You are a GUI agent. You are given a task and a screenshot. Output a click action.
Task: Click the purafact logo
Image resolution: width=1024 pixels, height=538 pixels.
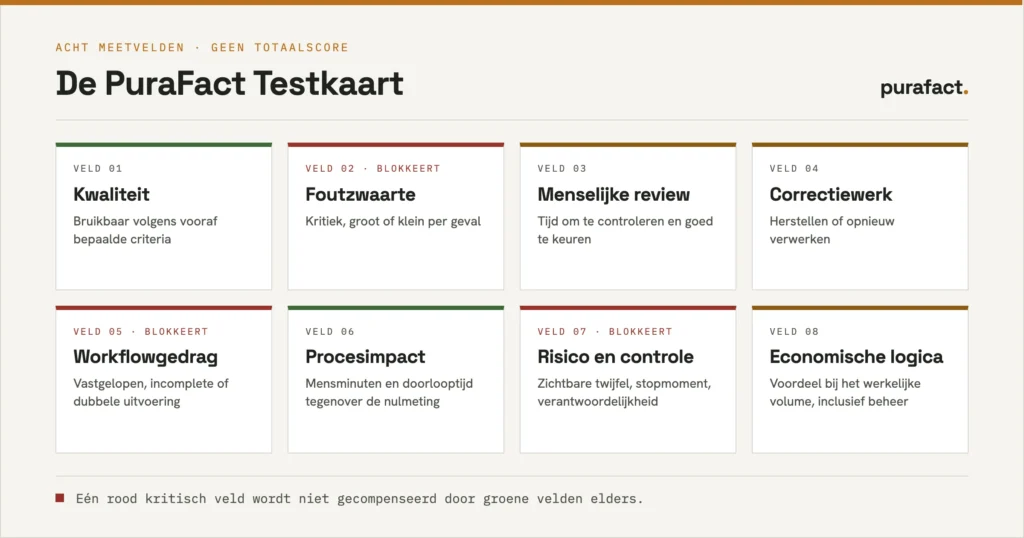pyautogui.click(x=923, y=87)
